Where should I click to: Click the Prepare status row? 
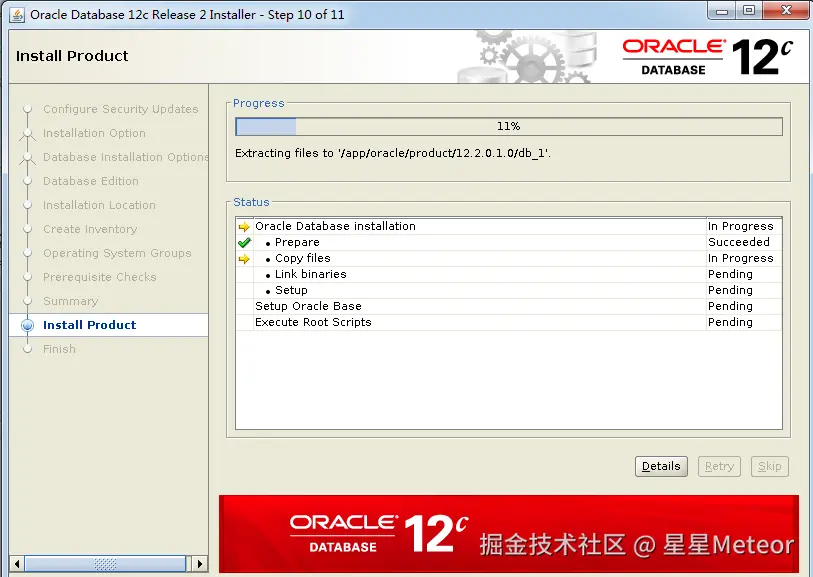(x=509, y=242)
